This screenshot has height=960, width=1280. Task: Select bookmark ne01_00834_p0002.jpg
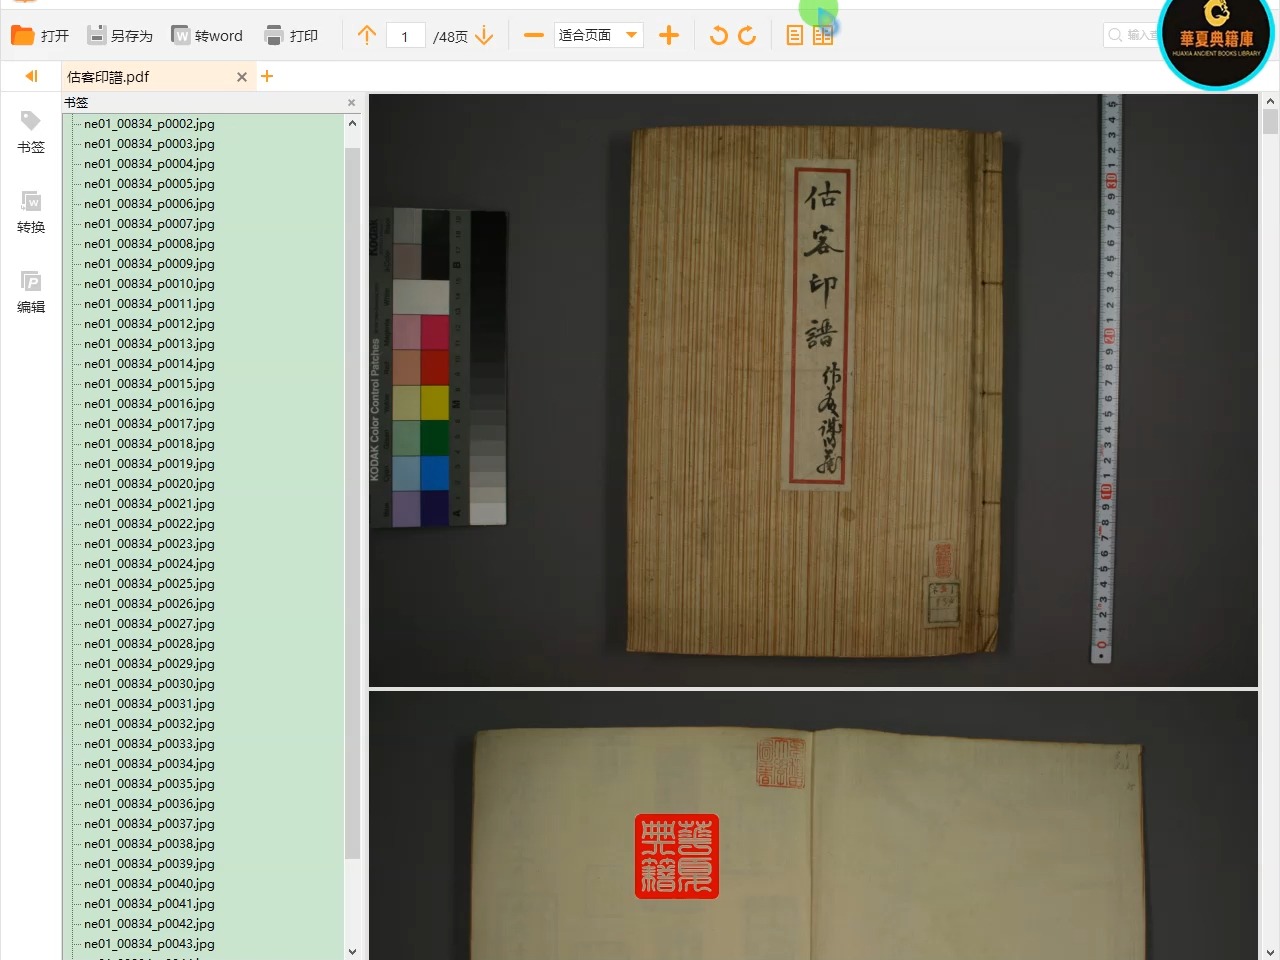149,124
